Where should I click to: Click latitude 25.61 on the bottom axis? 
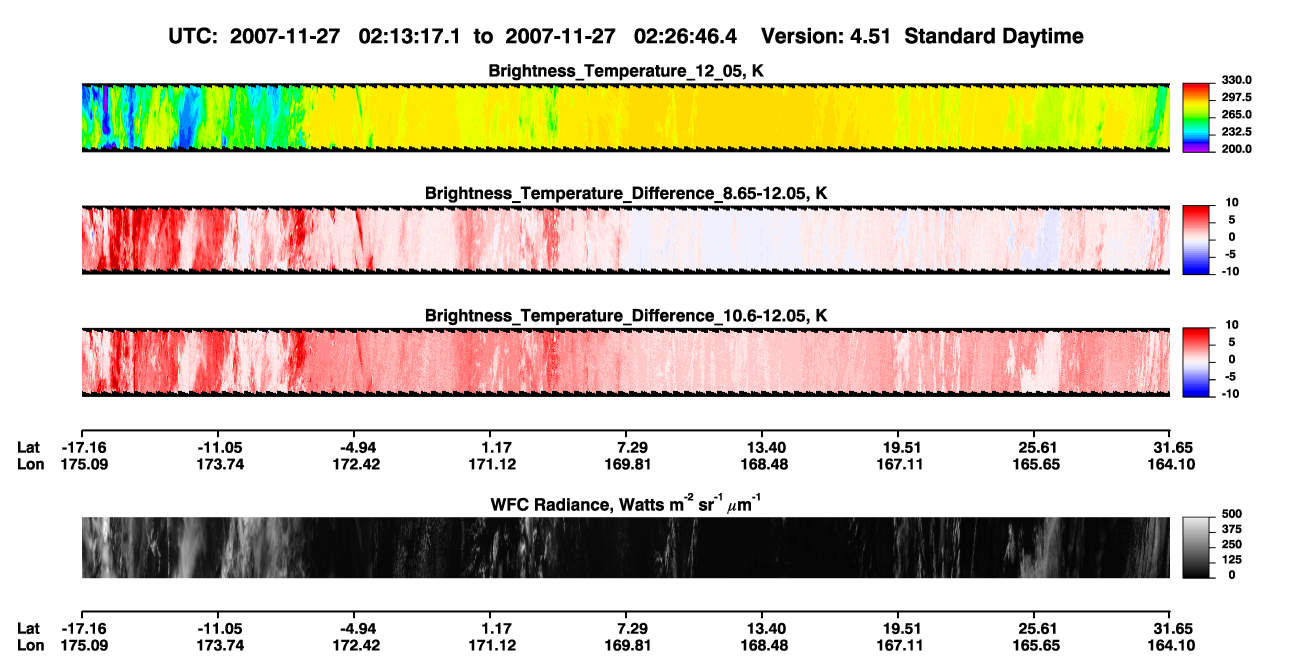pos(1035,629)
